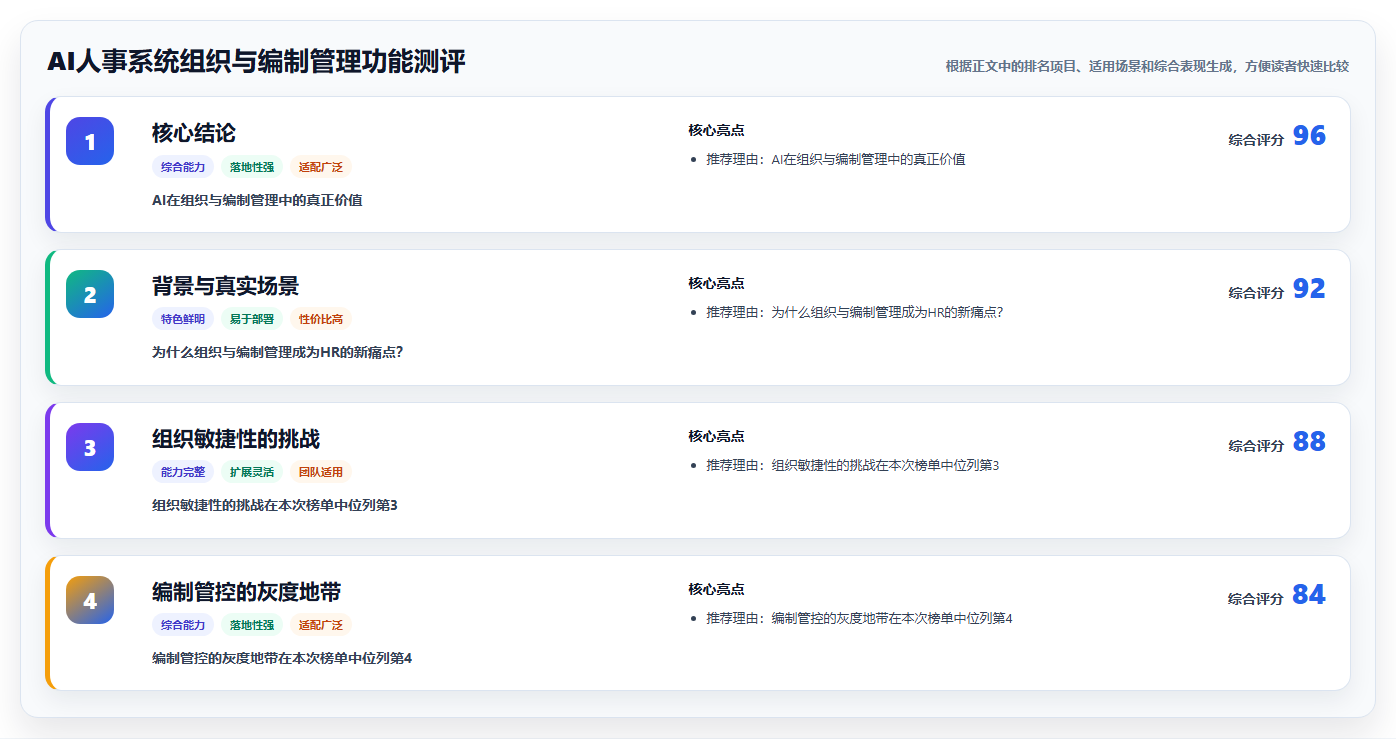Click the score 96
The height and width of the screenshot is (739, 1396).
(1309, 136)
